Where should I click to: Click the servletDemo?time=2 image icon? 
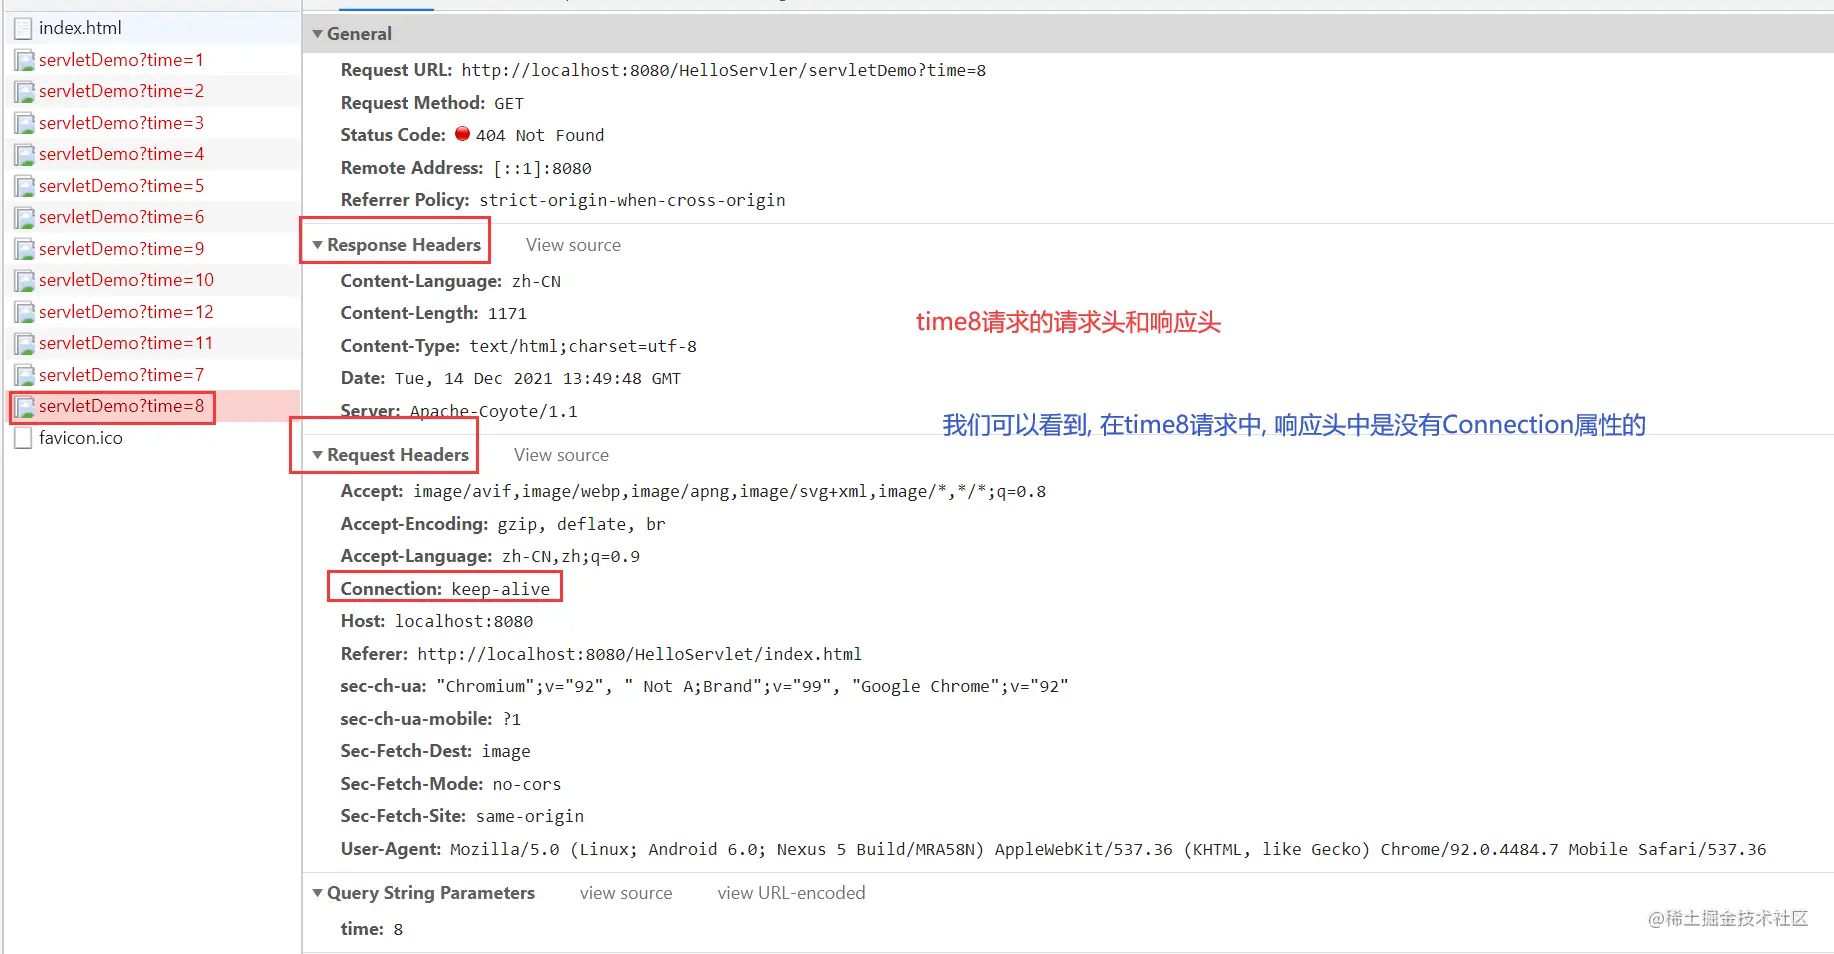(x=24, y=92)
